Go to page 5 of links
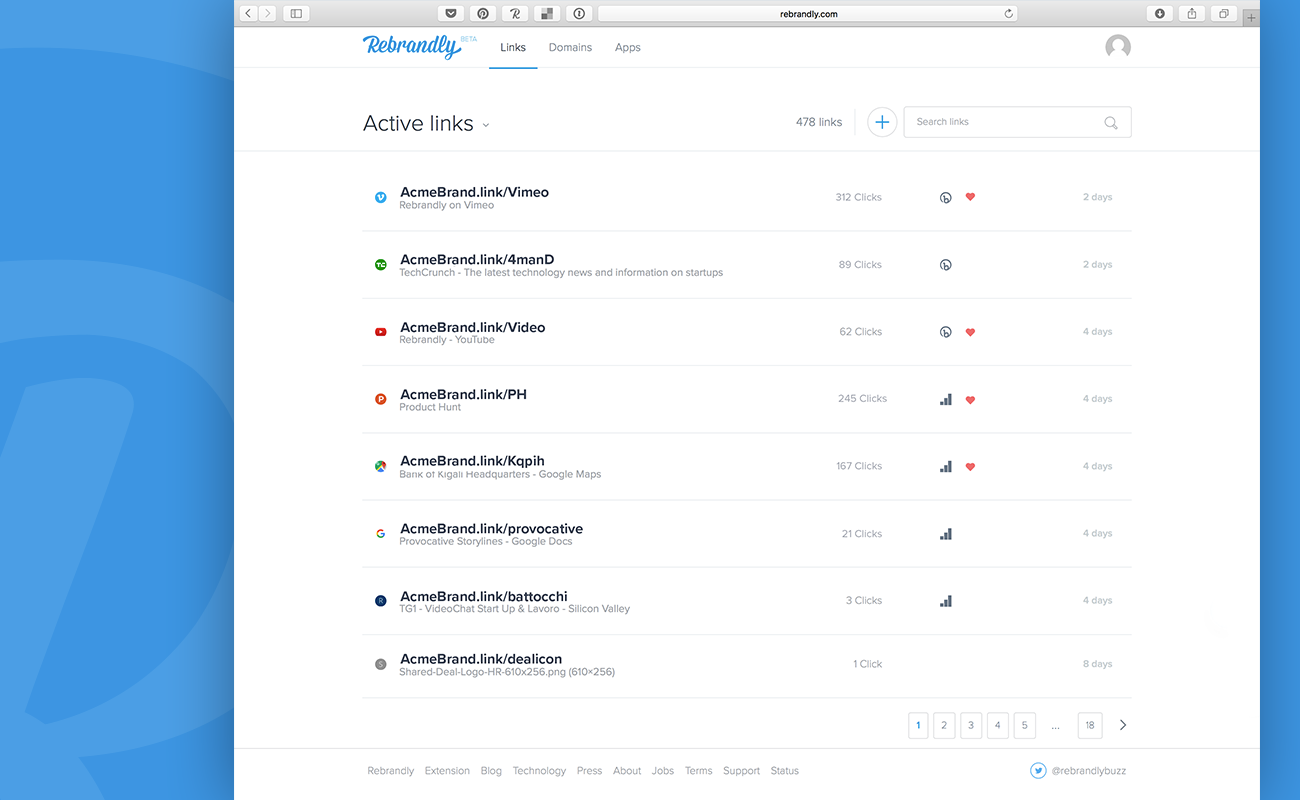Viewport: 1300px width, 800px height. point(1024,726)
